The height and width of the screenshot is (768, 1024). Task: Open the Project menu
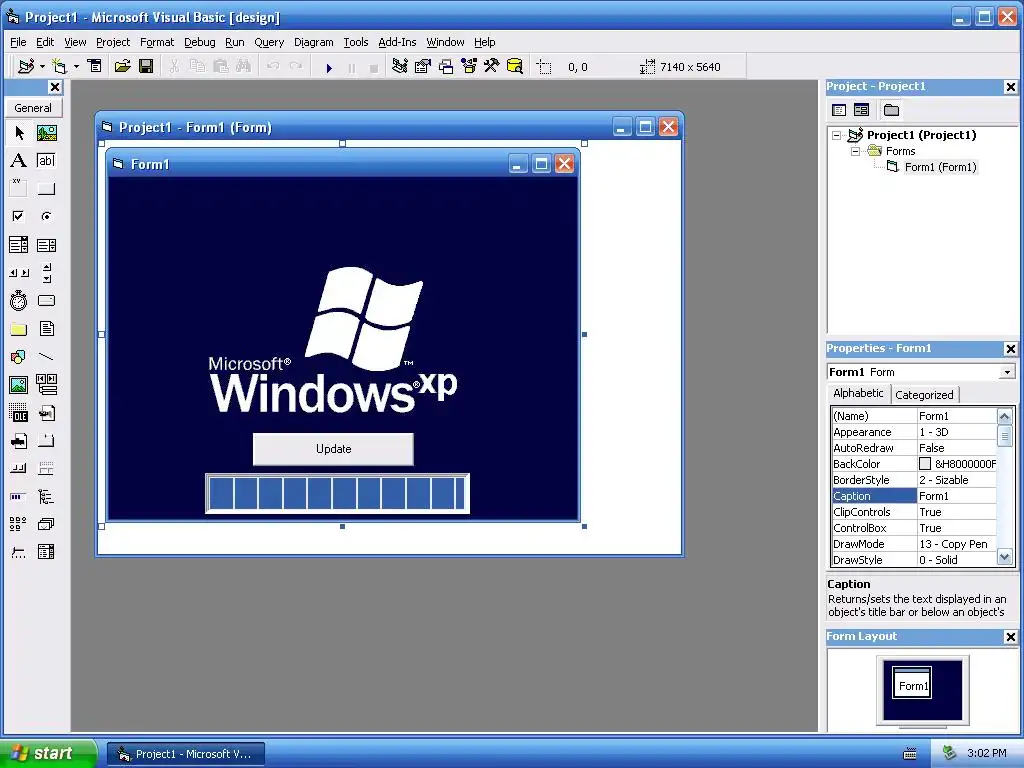pos(113,42)
